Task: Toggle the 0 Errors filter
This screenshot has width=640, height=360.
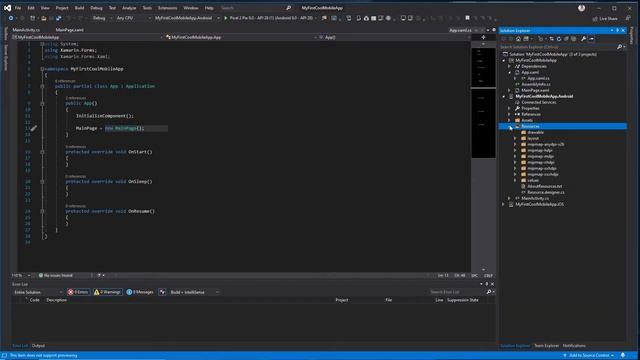Action: pyautogui.click(x=78, y=292)
